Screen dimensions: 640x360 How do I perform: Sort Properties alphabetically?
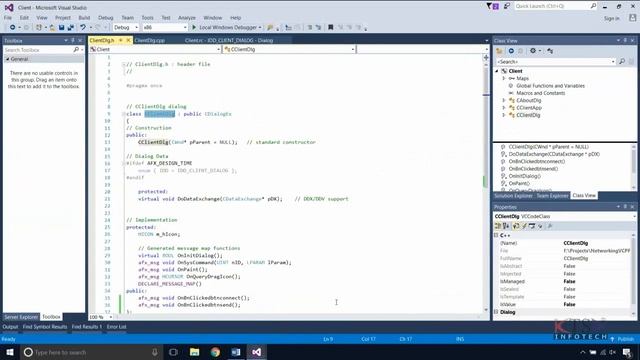[x=506, y=226]
